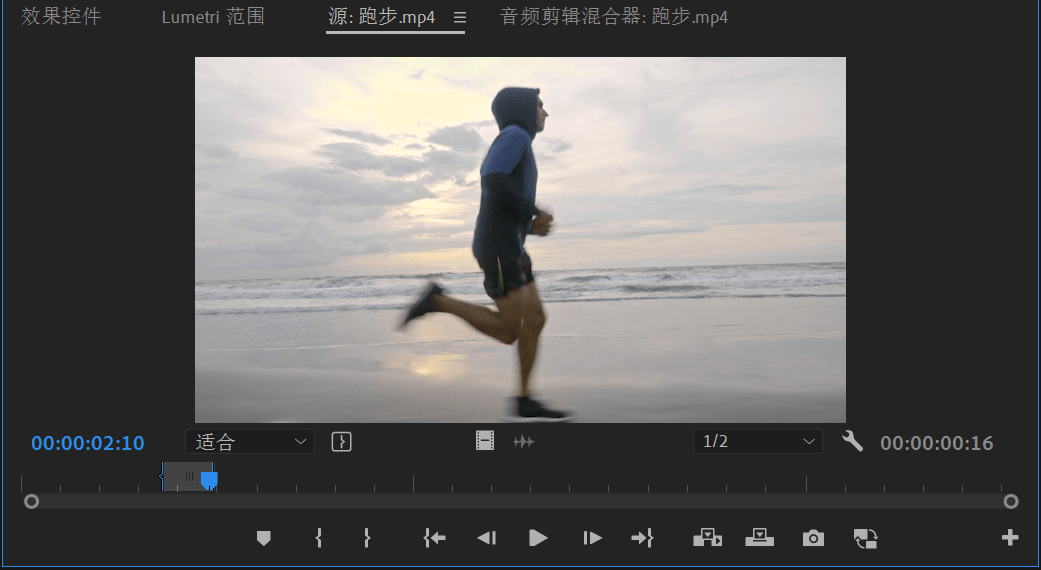The height and width of the screenshot is (570, 1041).
Task: Click the zoom scroll bar track
Action: pos(520,502)
